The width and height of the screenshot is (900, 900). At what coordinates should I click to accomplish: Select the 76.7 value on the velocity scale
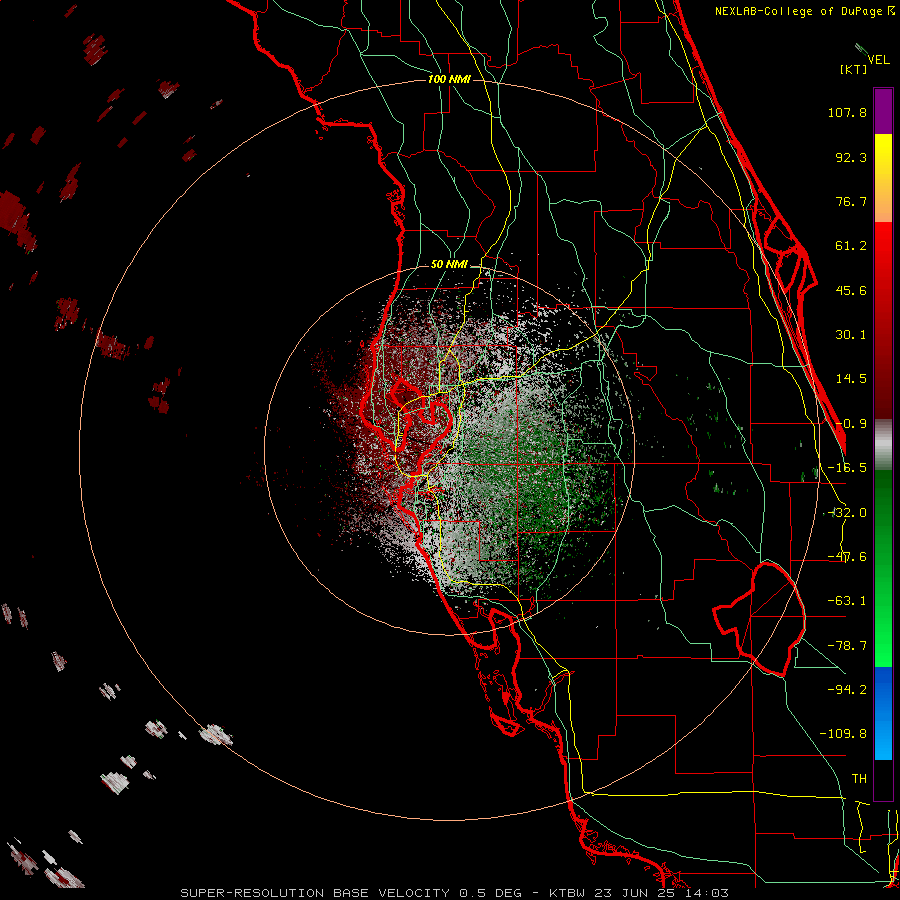(851, 201)
